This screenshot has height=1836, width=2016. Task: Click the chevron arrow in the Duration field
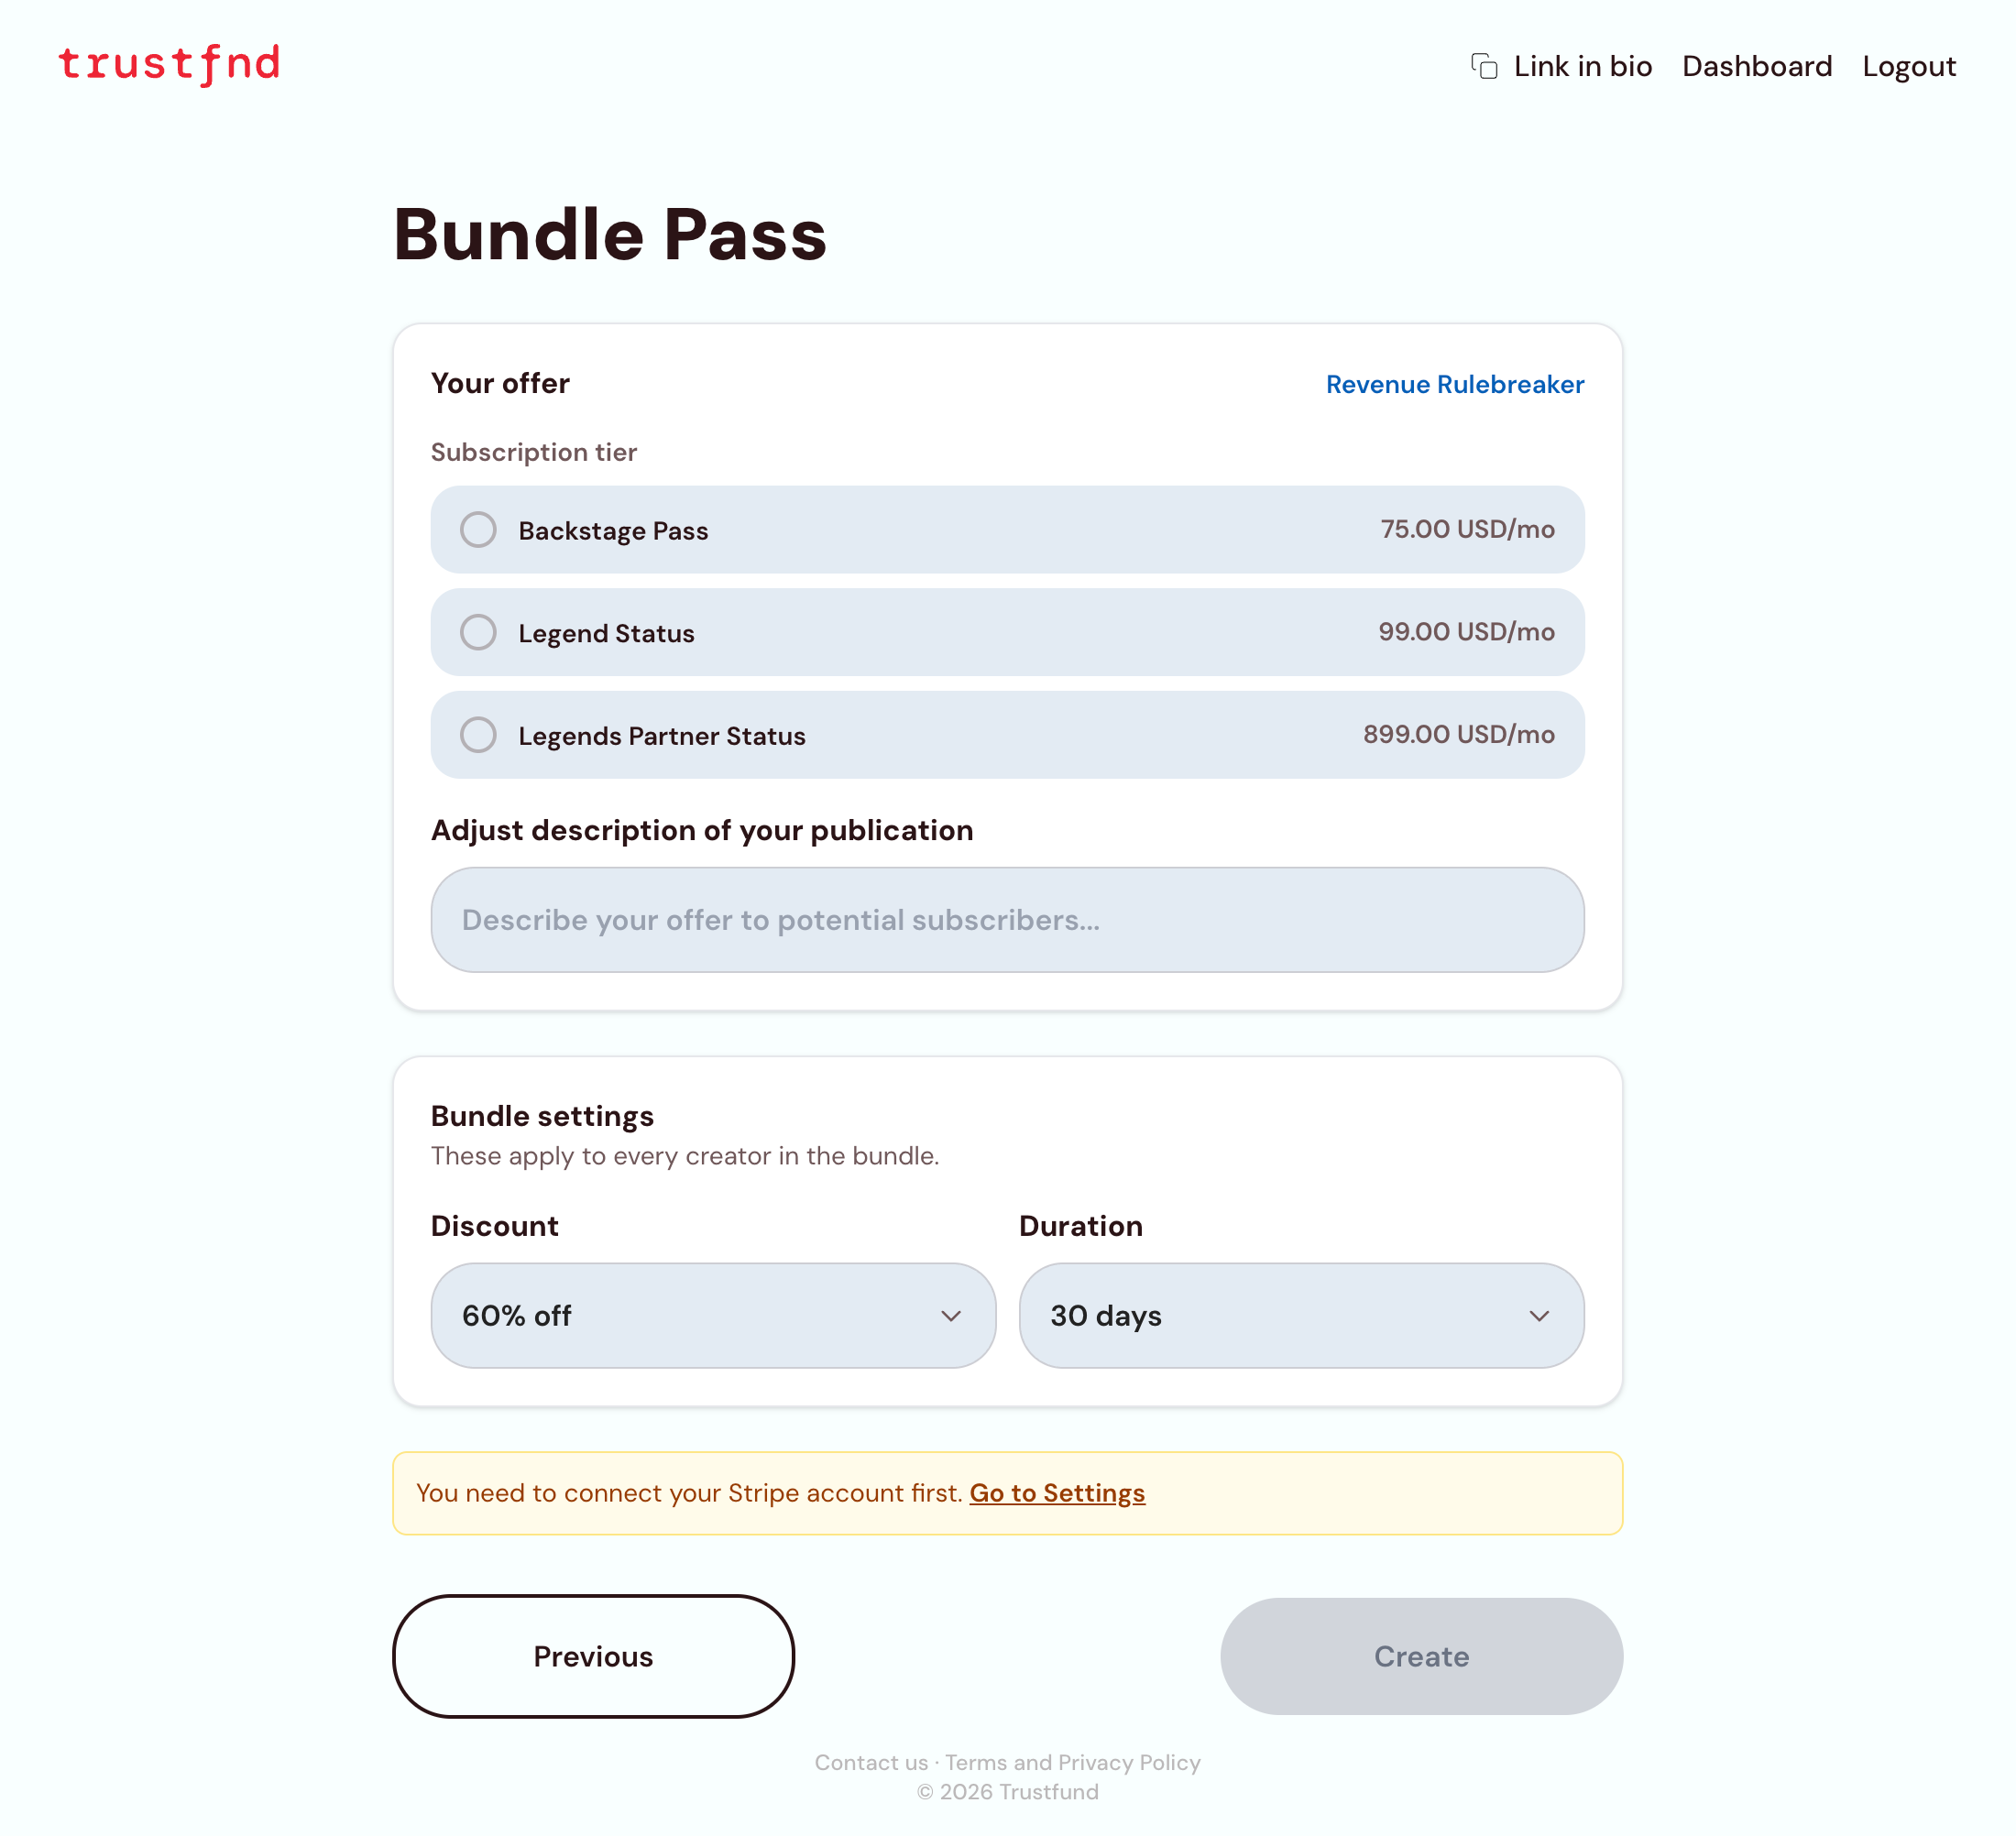tap(1539, 1316)
